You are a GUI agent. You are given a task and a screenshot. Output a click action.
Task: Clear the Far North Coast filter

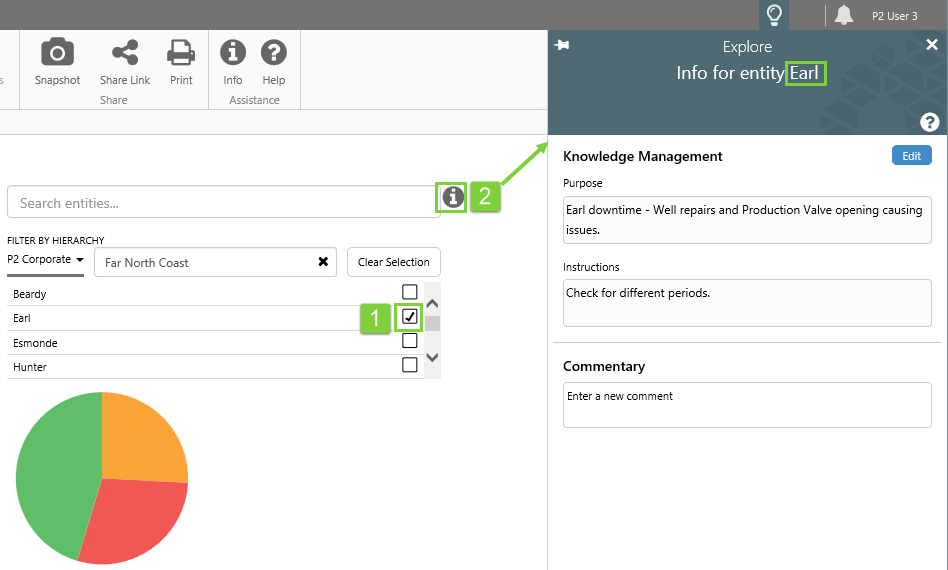(x=323, y=262)
